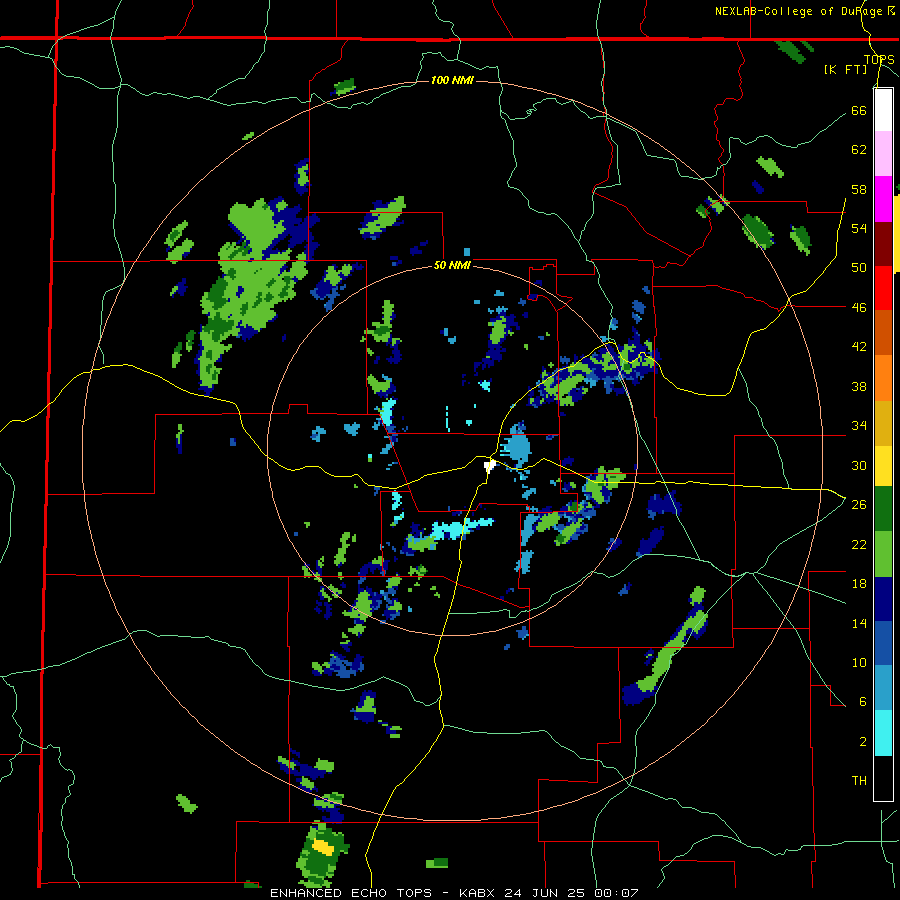Click the white radar site marker at center
Viewport: 900px width, 900px height.
tap(489, 465)
